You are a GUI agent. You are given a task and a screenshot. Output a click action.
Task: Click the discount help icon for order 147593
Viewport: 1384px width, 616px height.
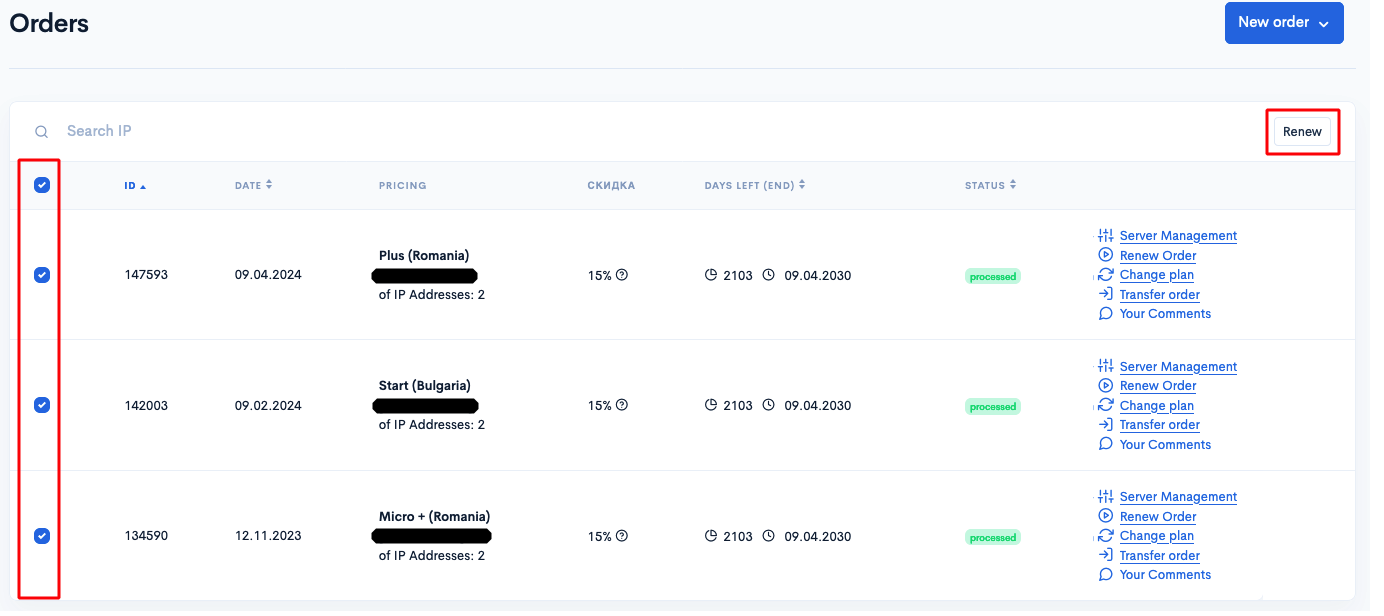[622, 275]
